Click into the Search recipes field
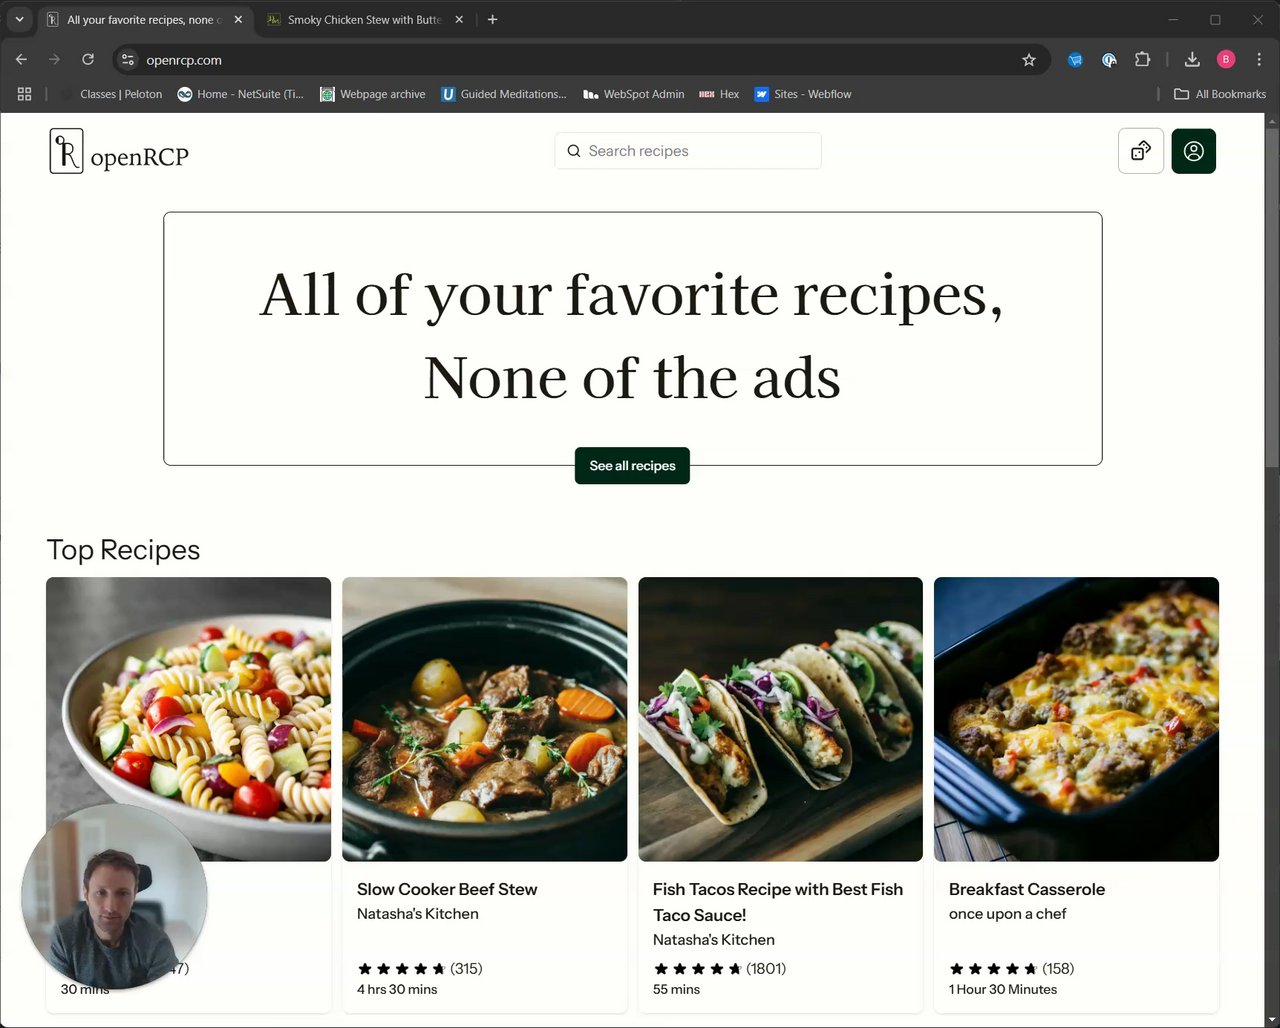This screenshot has width=1280, height=1028. coord(688,151)
